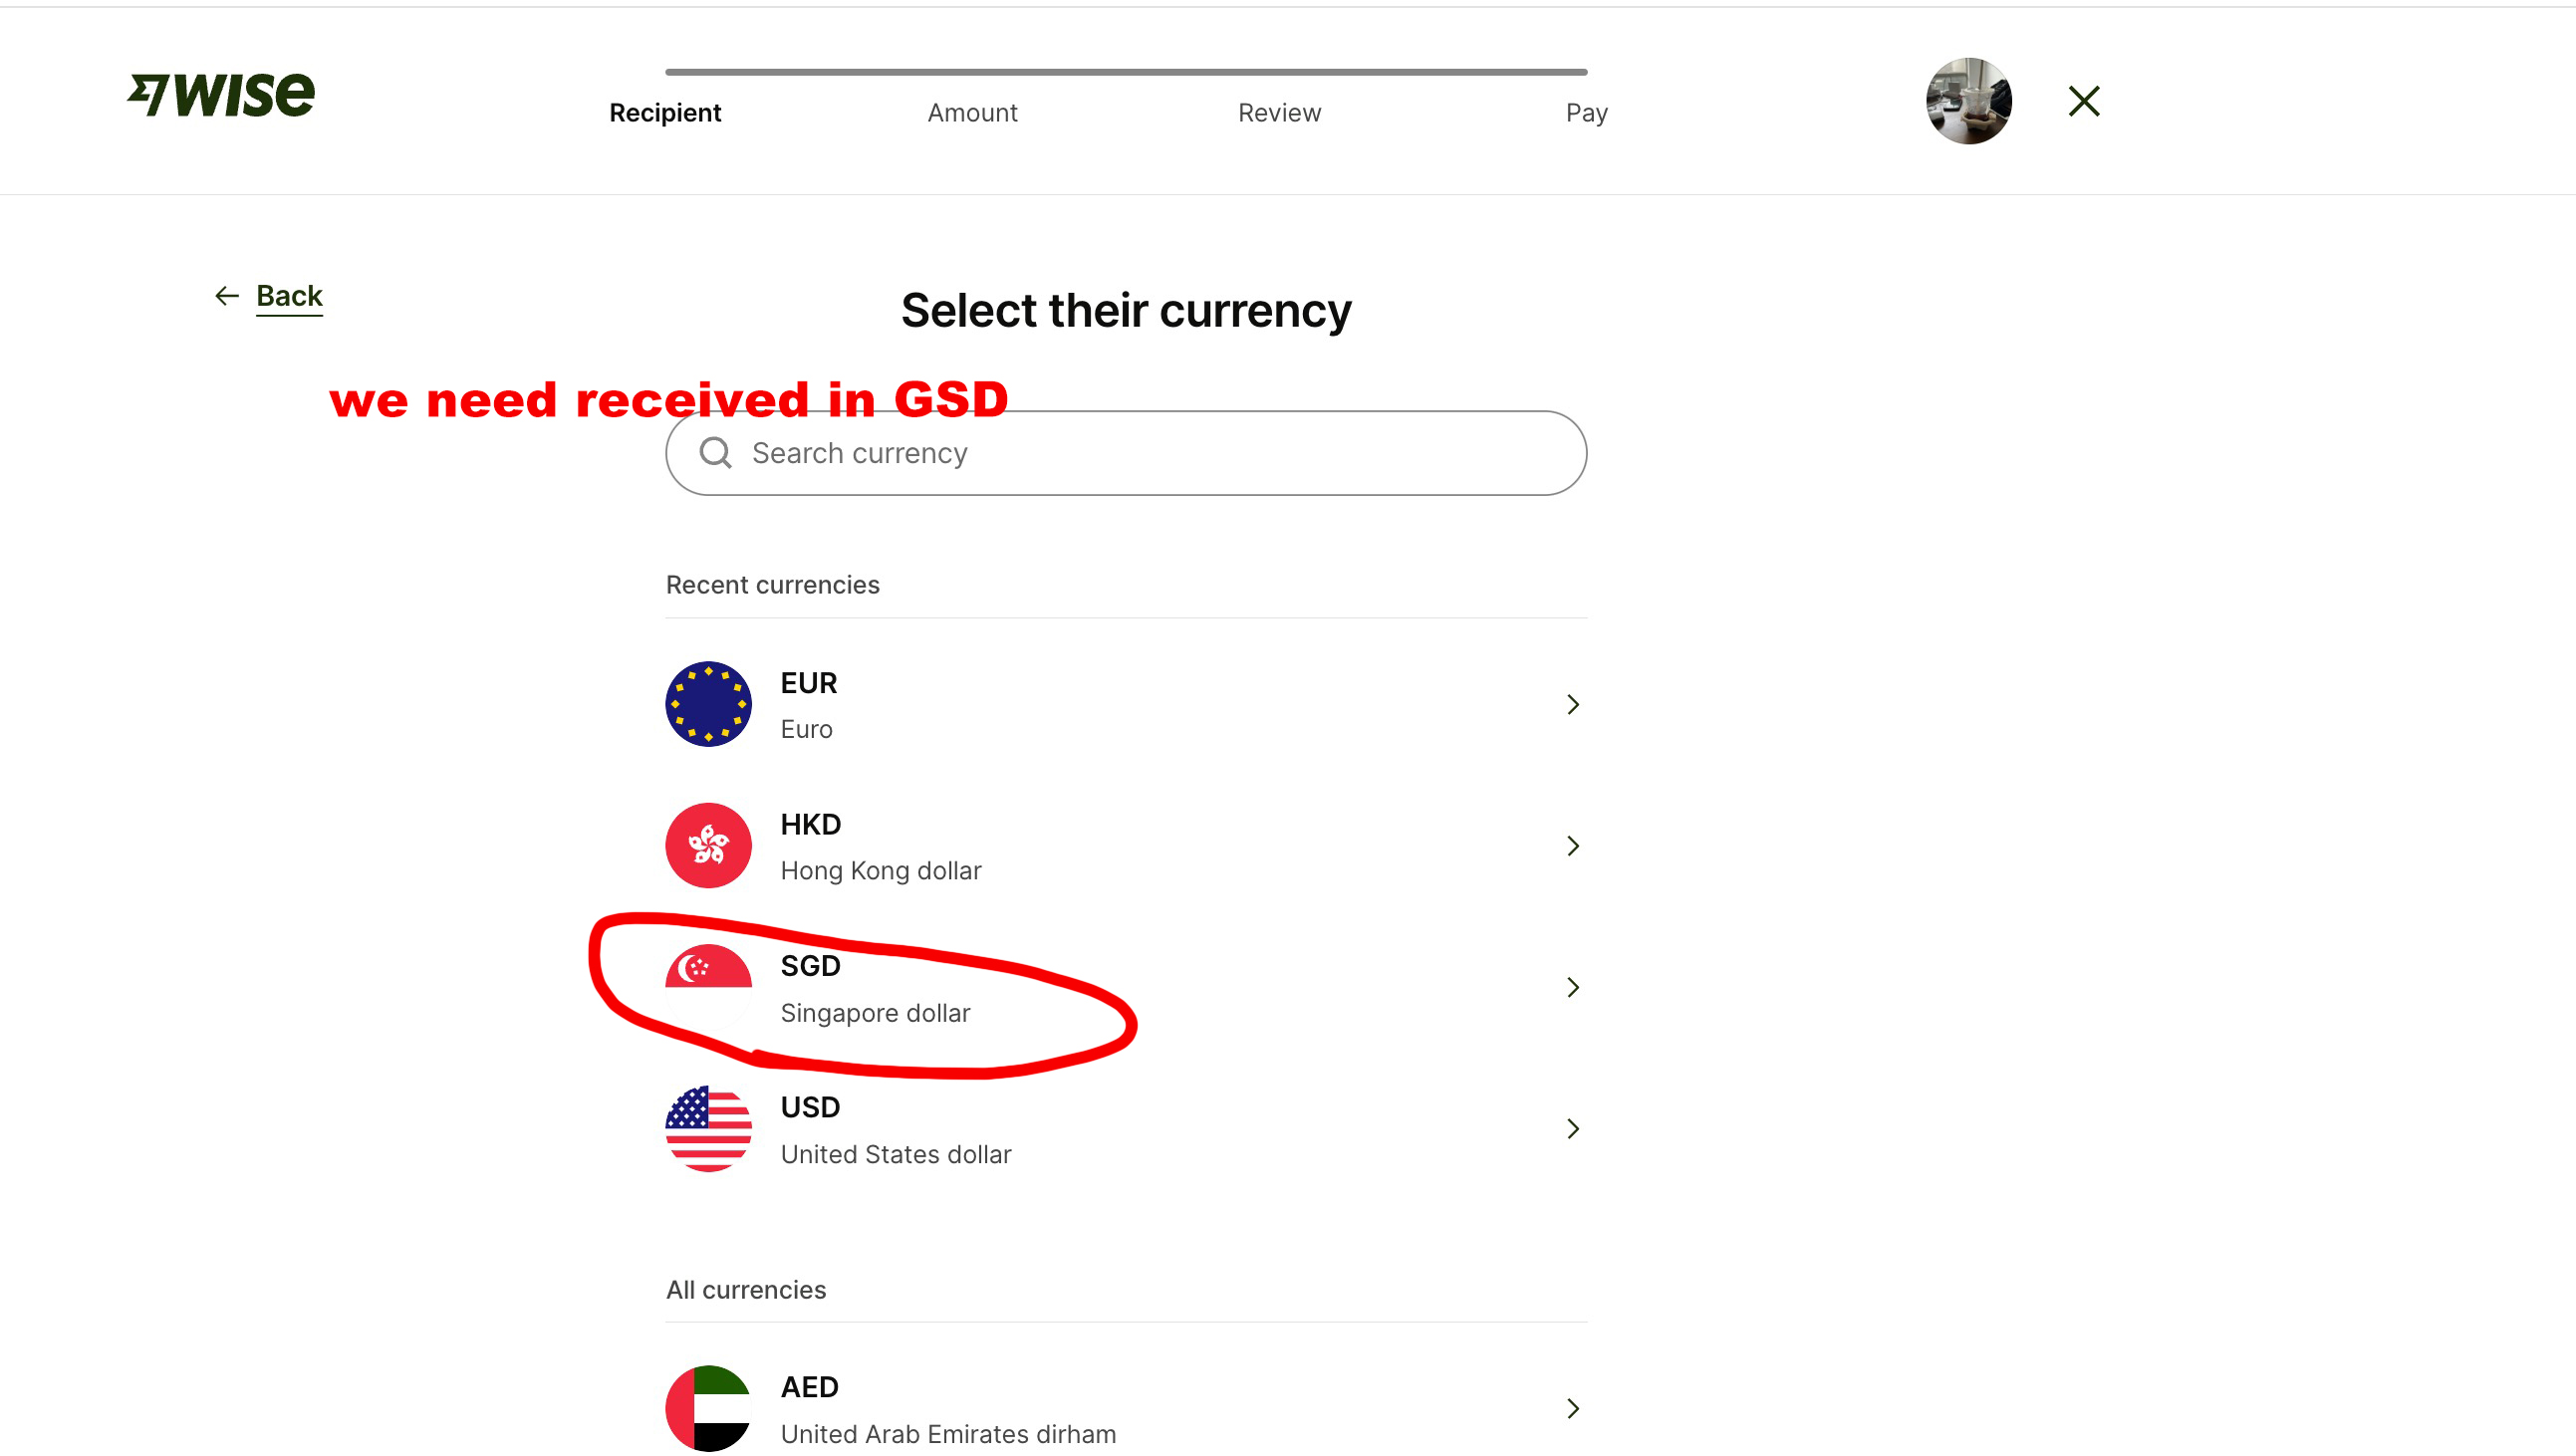2576x1456 pixels.
Task: Click the Euro flag icon
Action: (708, 704)
